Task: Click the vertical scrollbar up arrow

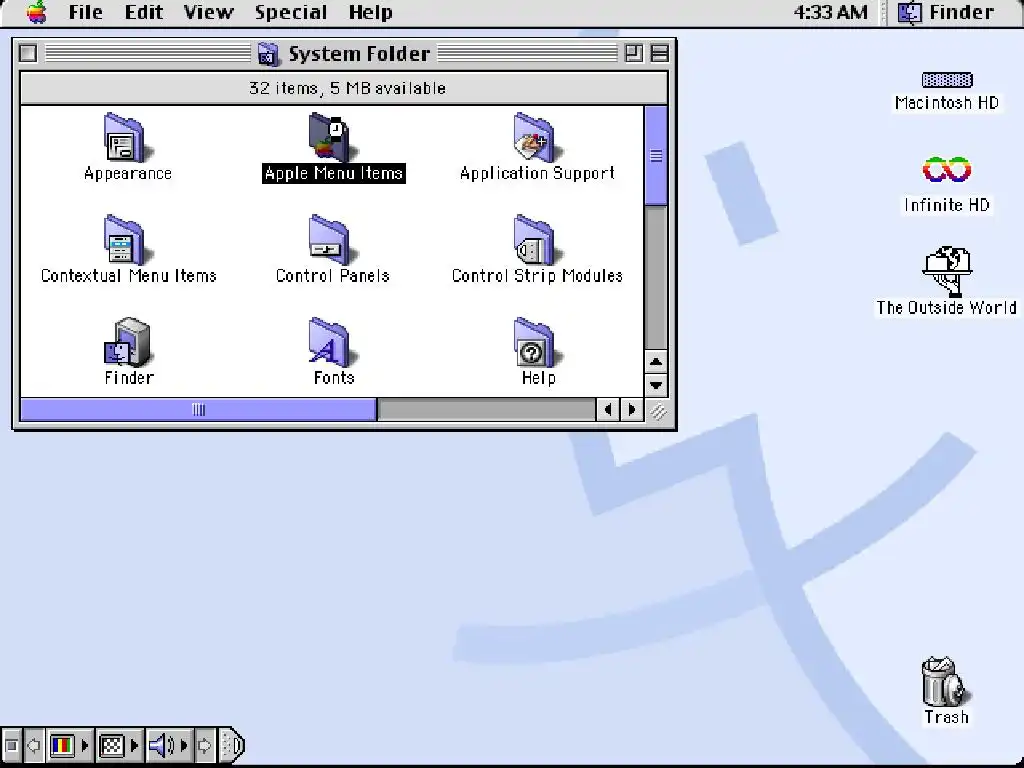Action: point(656,361)
